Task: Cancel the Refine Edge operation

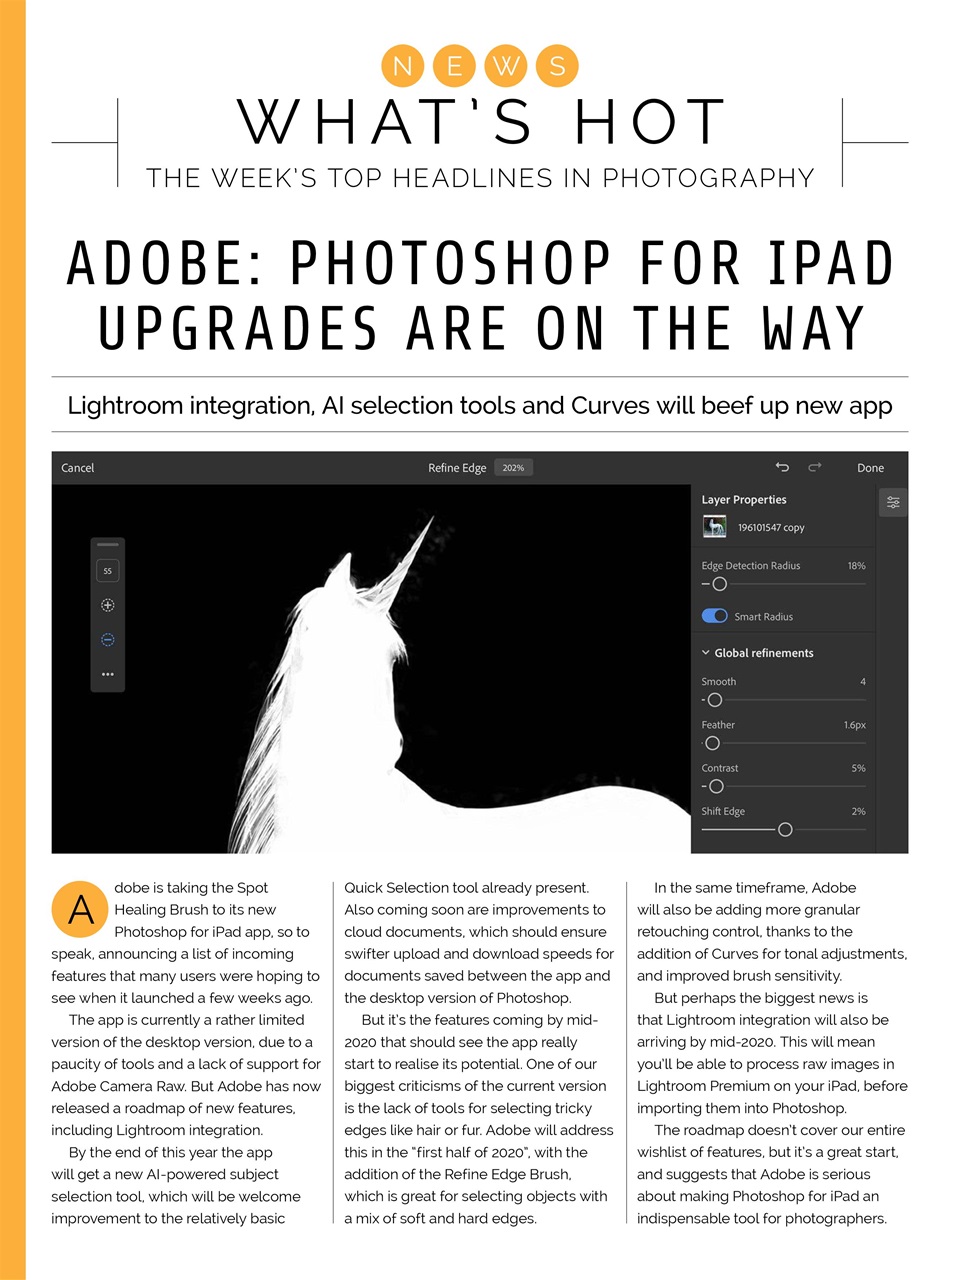Action: tap(77, 467)
